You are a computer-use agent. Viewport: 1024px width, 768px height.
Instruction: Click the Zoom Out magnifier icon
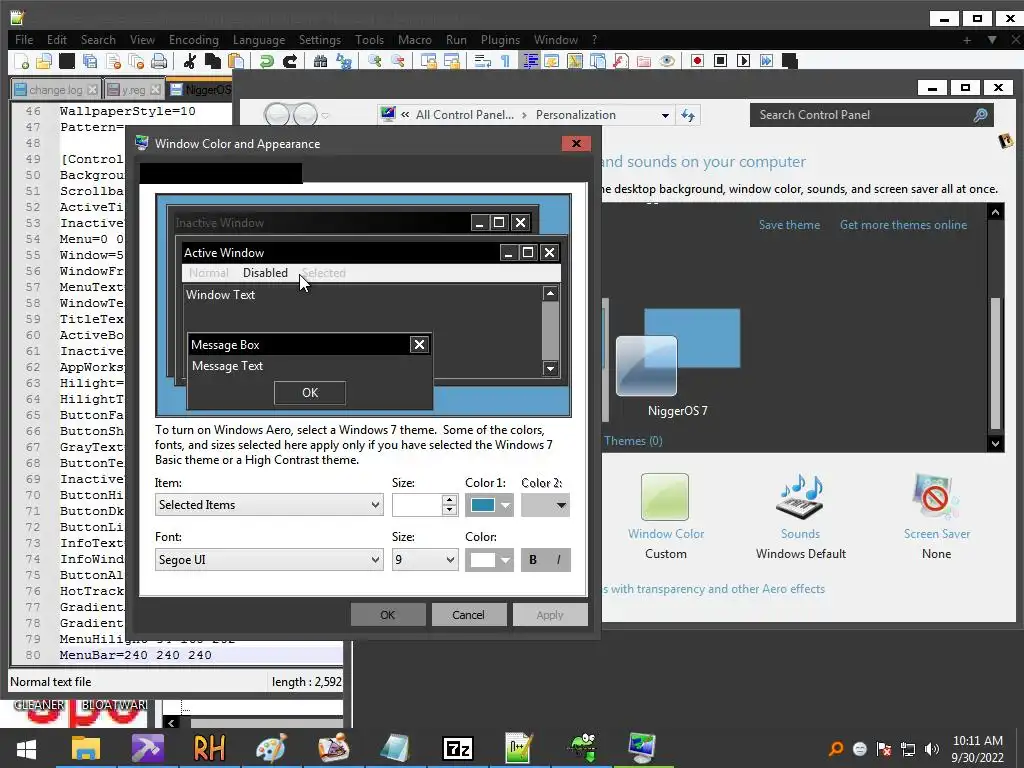click(x=398, y=61)
